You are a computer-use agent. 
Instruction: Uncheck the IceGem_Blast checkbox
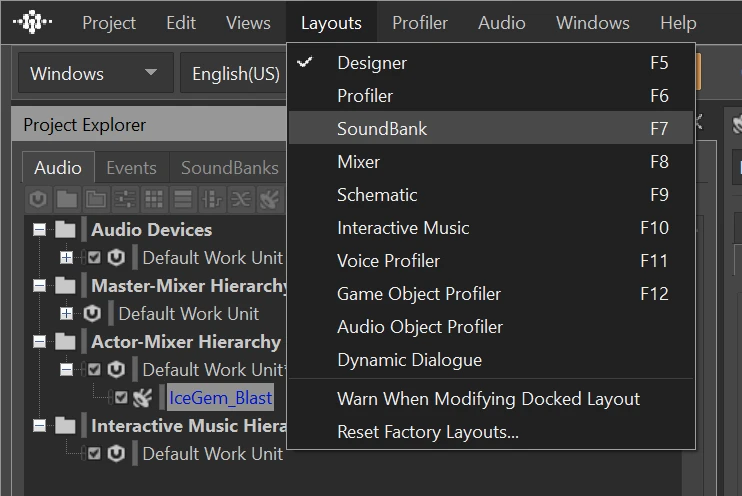[121, 397]
